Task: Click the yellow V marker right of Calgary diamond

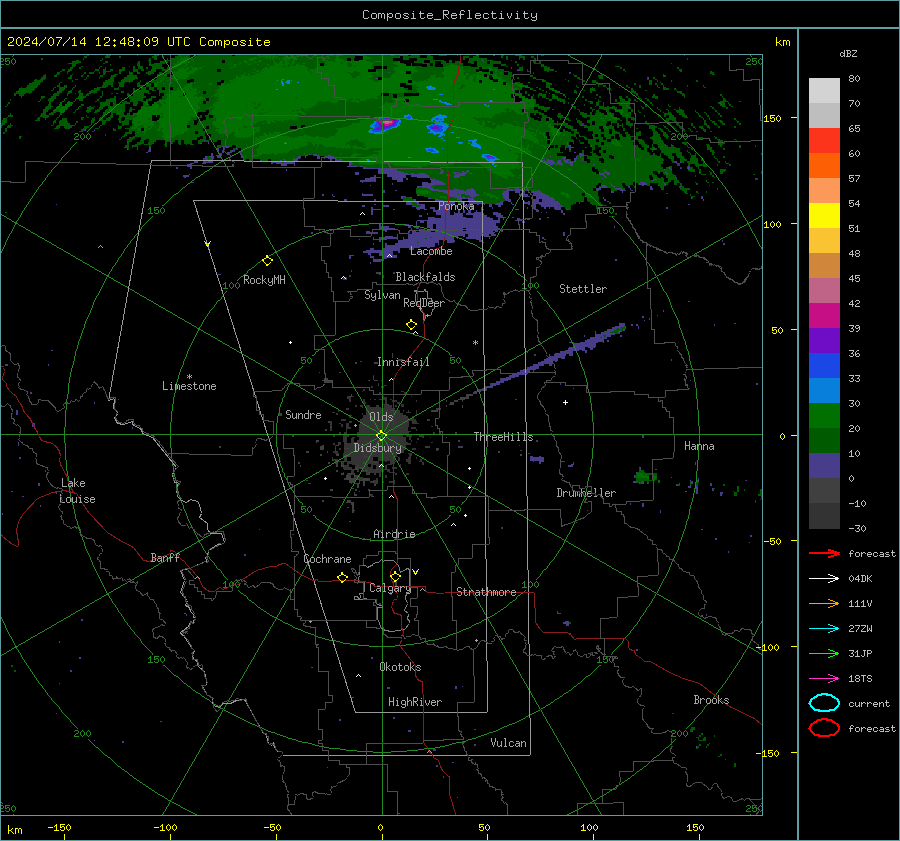Action: (x=416, y=572)
